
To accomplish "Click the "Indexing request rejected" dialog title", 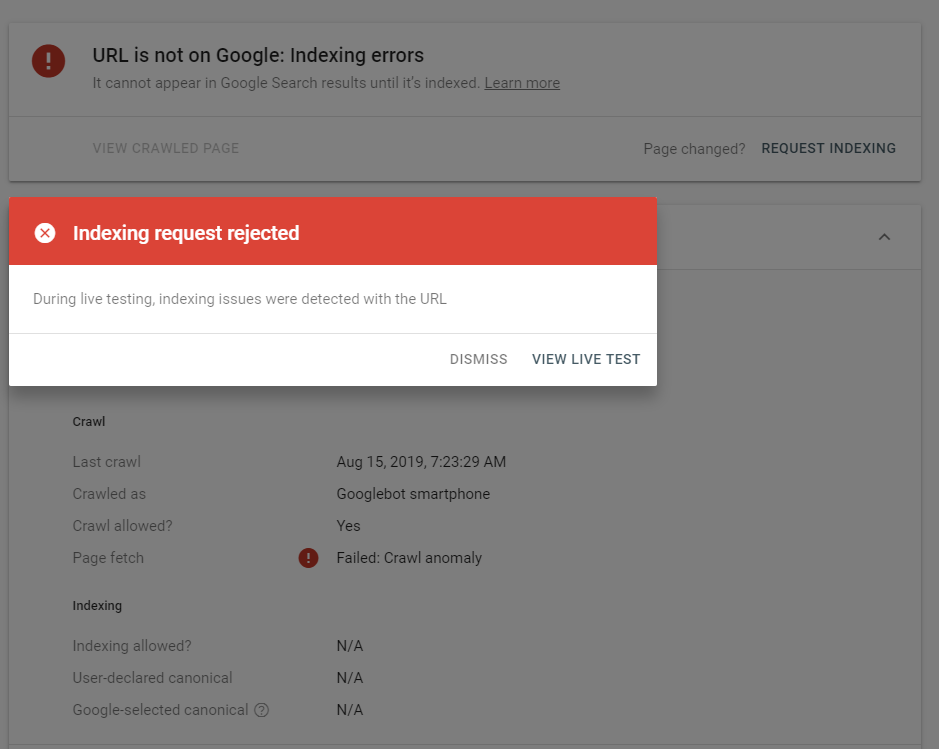I will tap(186, 233).
